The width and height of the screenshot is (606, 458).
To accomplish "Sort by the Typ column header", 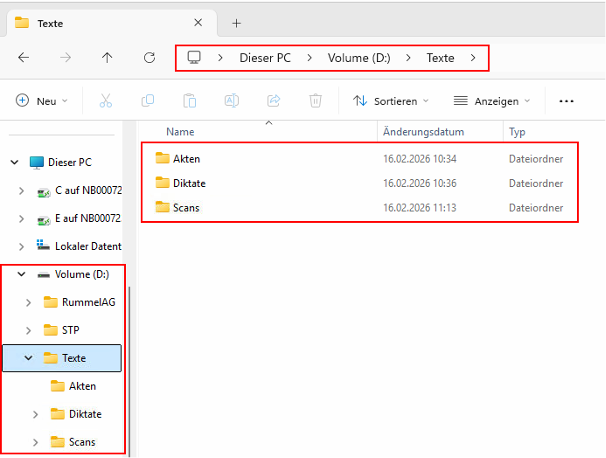I will tap(517, 132).
